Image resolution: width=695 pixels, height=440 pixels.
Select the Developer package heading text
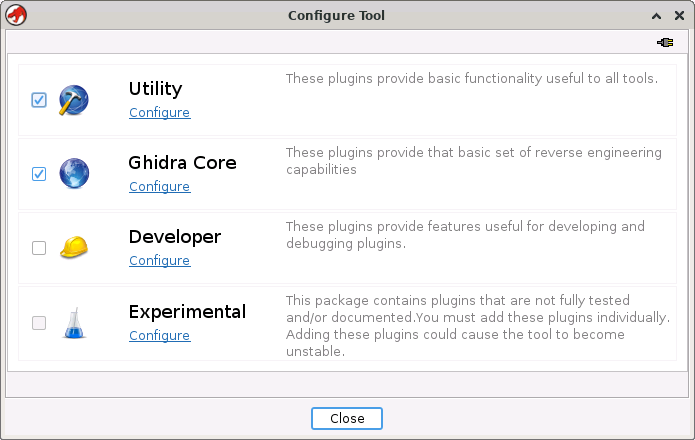[175, 237]
